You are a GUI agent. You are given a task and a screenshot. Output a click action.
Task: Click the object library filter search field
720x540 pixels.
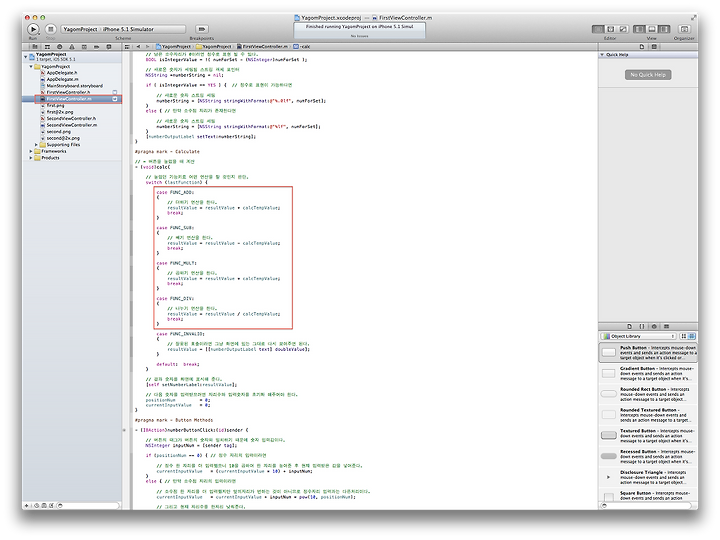tap(647, 506)
